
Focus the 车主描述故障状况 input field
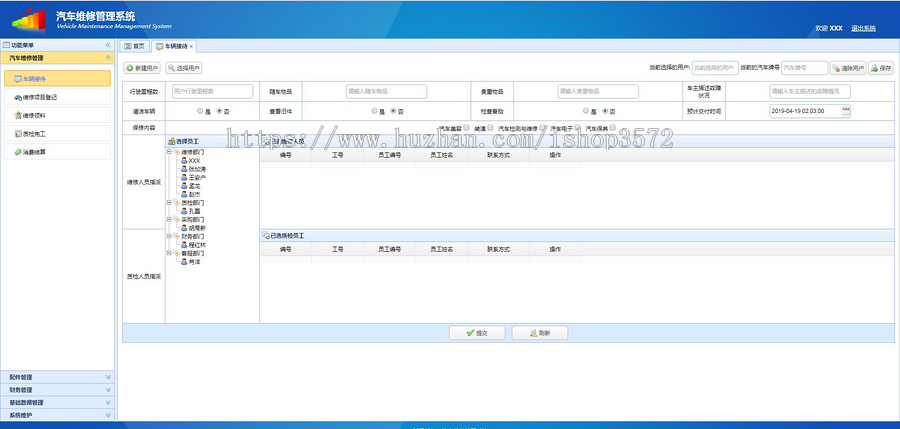810,91
